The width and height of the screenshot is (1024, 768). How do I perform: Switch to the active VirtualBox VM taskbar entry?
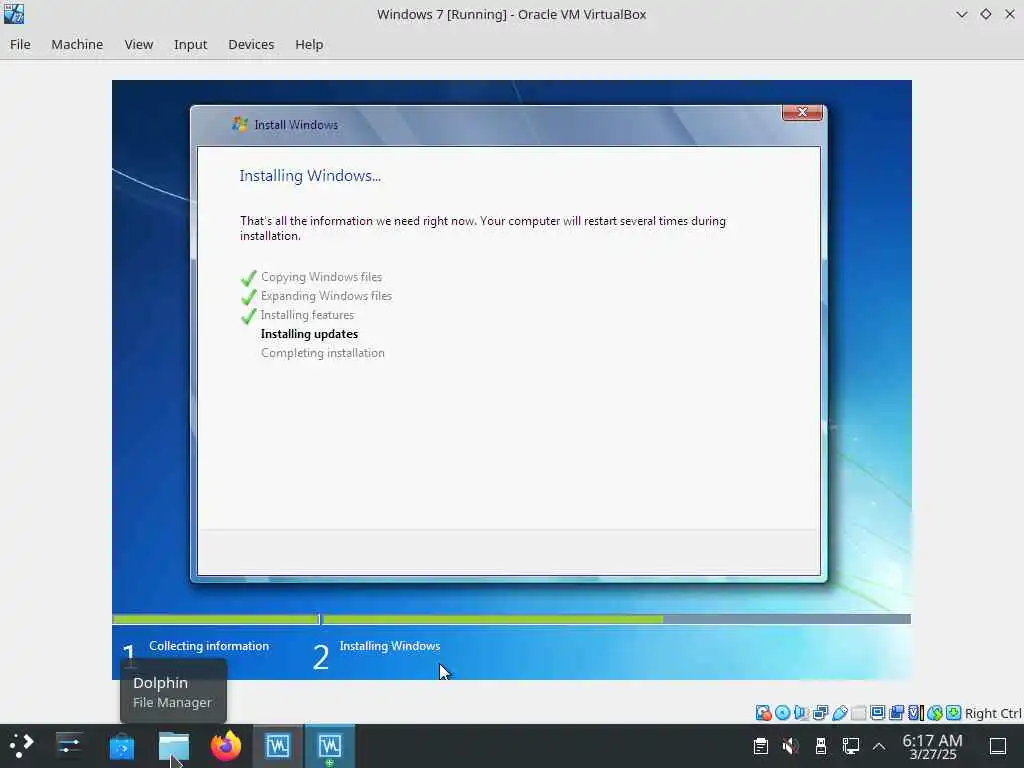click(x=330, y=746)
